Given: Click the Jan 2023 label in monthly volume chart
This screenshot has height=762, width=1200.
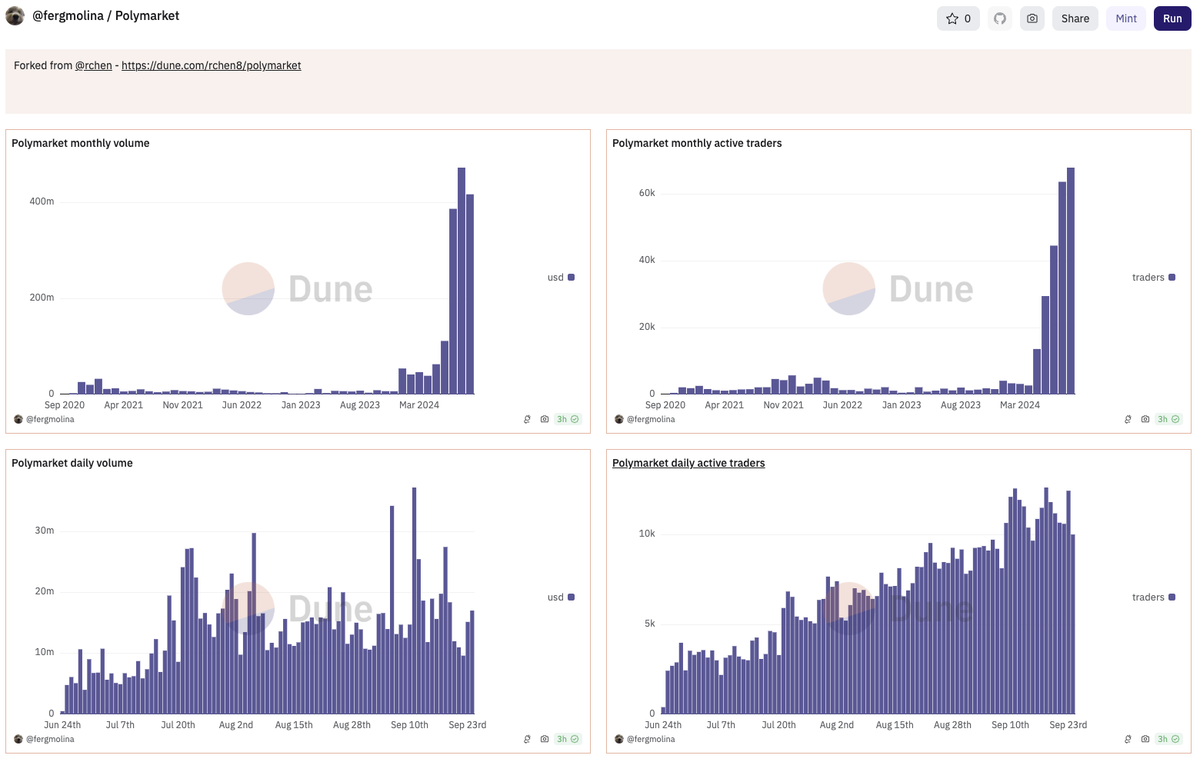Looking at the screenshot, I should point(301,404).
